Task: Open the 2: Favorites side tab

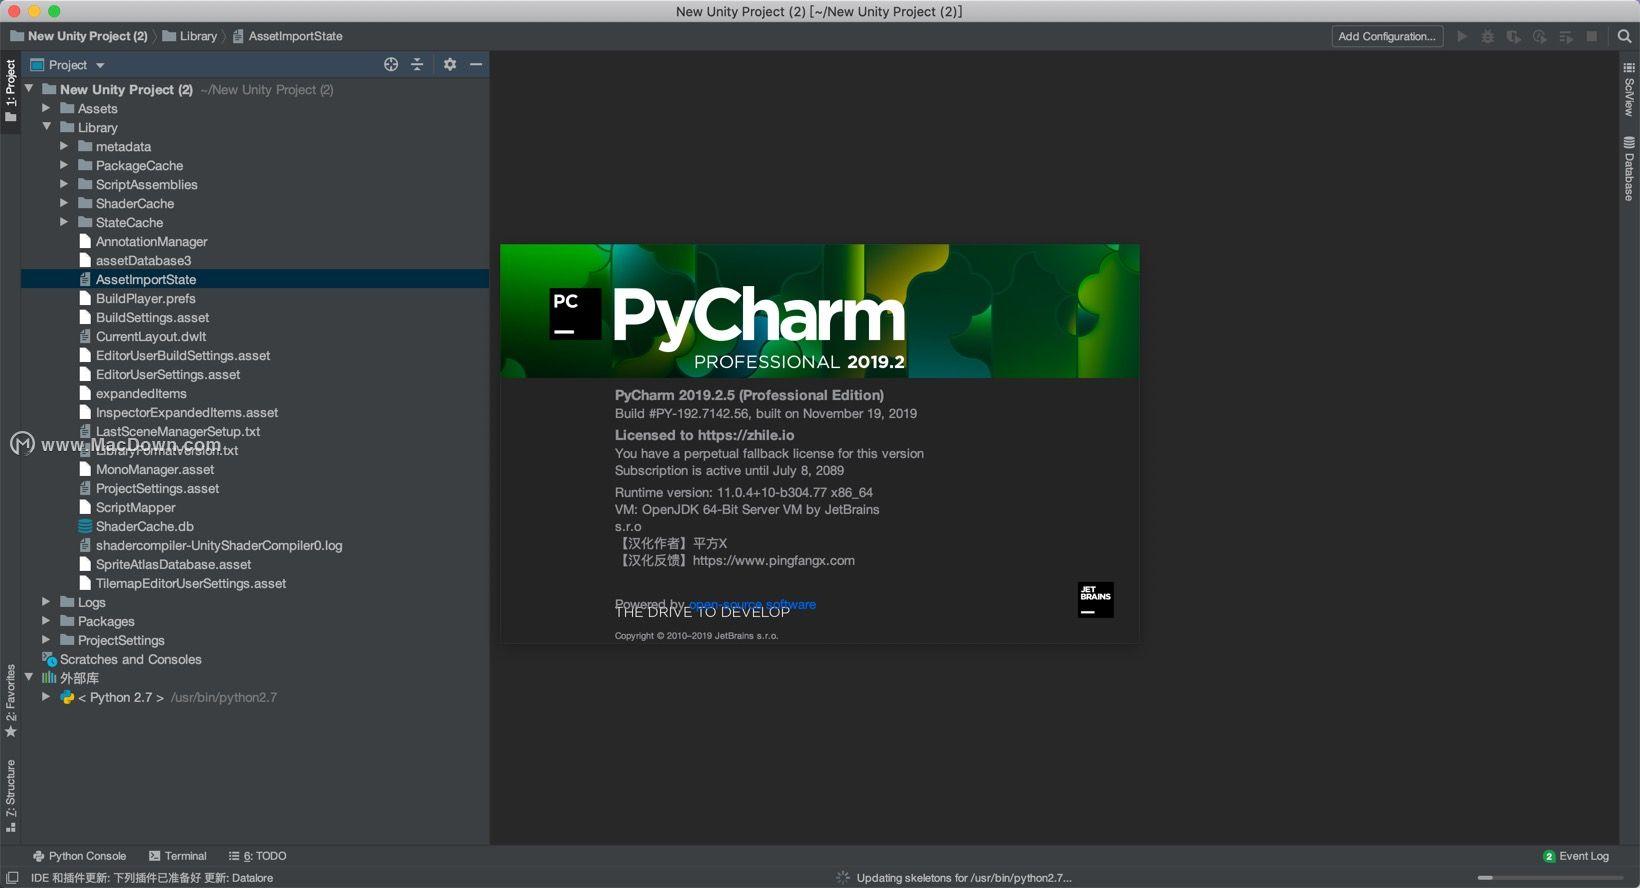Action: click(11, 700)
